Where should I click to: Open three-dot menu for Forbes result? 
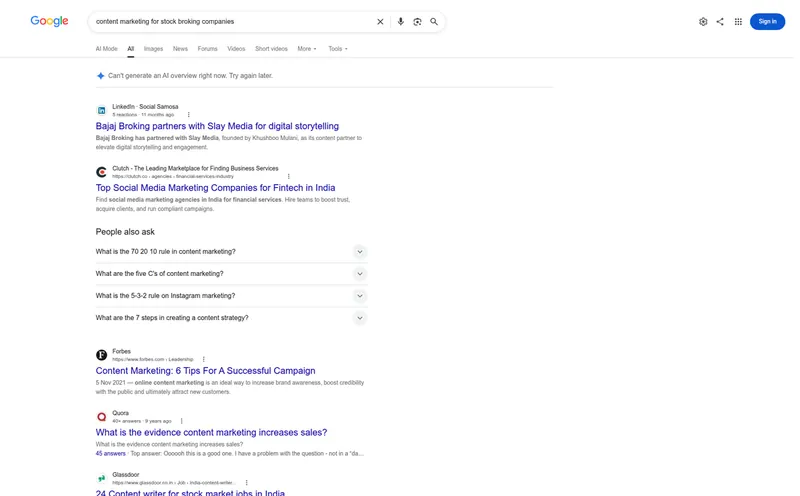click(x=204, y=359)
